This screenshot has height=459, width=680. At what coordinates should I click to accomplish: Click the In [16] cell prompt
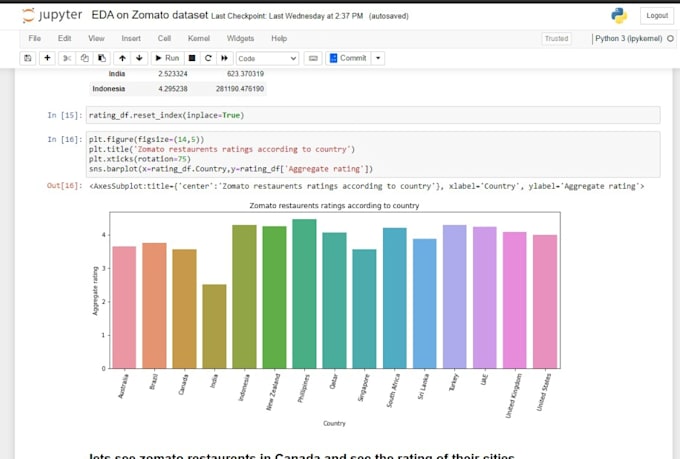pyautogui.click(x=65, y=139)
